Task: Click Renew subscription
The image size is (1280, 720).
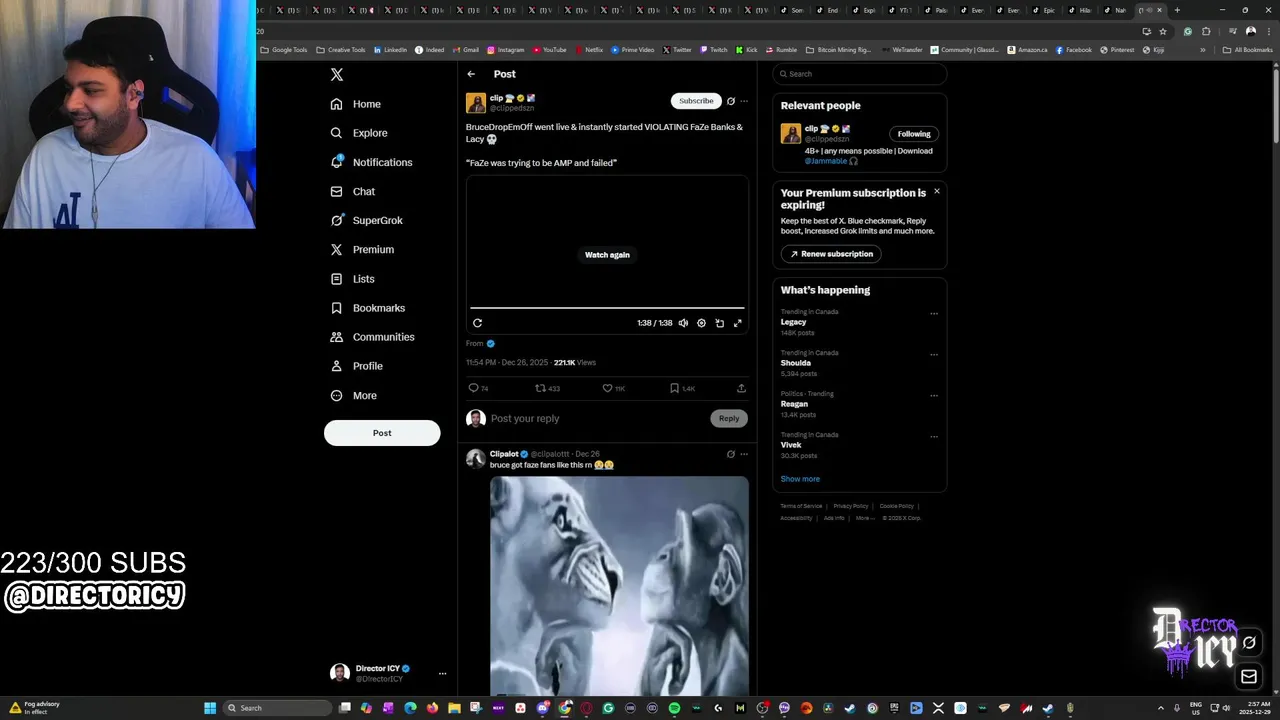Action: [831, 254]
